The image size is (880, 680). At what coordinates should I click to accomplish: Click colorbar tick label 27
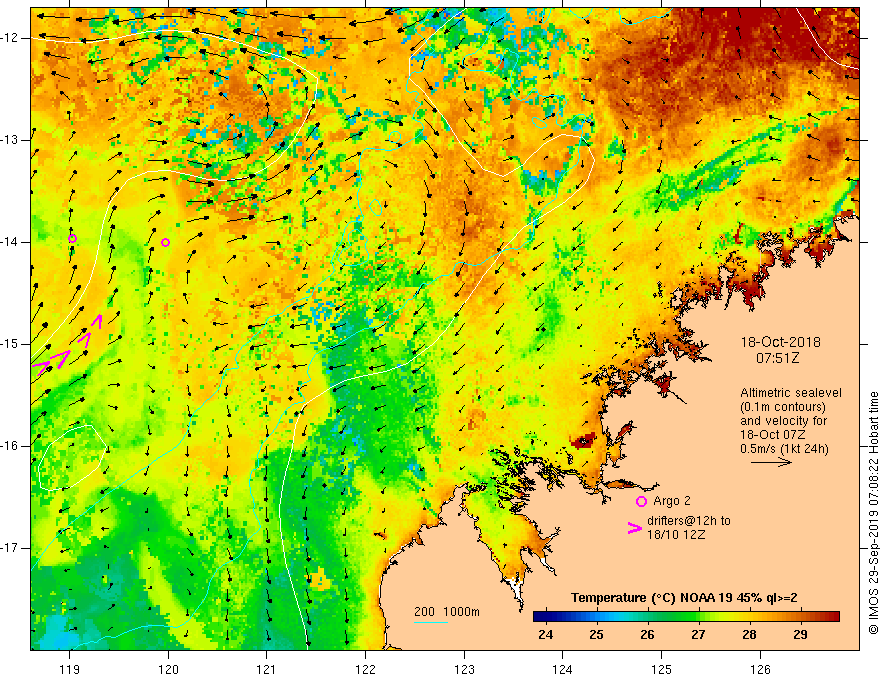698,635
